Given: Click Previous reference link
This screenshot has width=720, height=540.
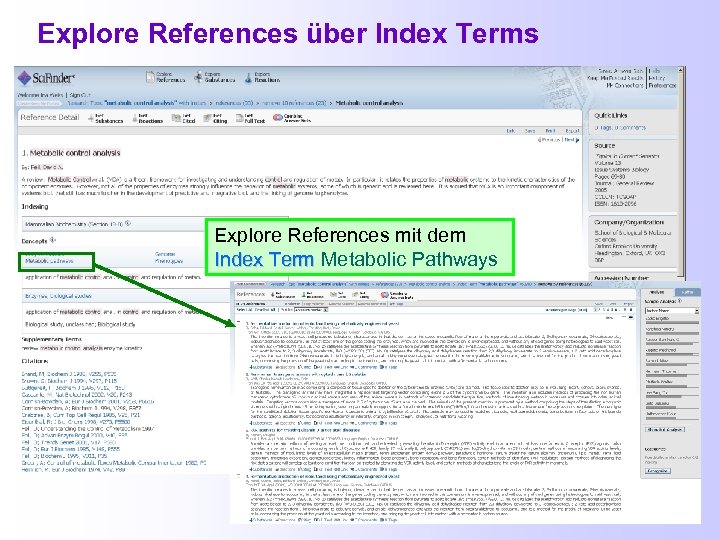Looking at the screenshot, I should pos(549,140).
